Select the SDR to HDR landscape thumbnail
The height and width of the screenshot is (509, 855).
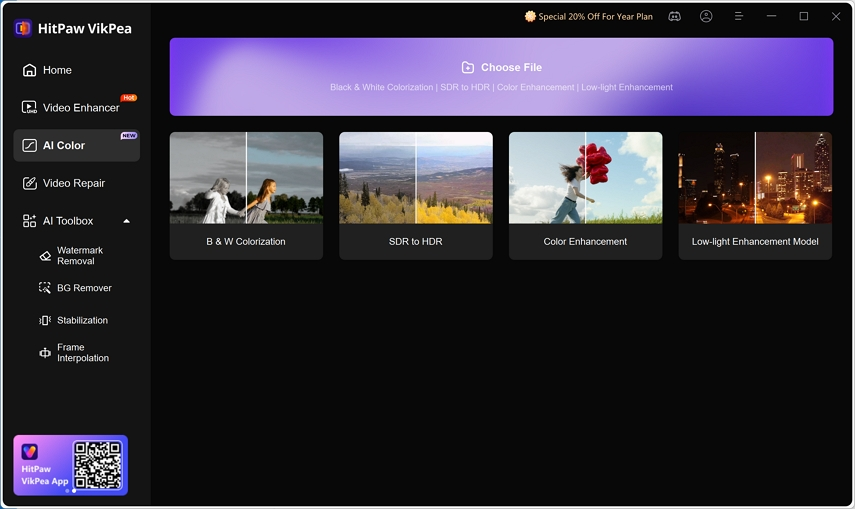pyautogui.click(x=416, y=178)
